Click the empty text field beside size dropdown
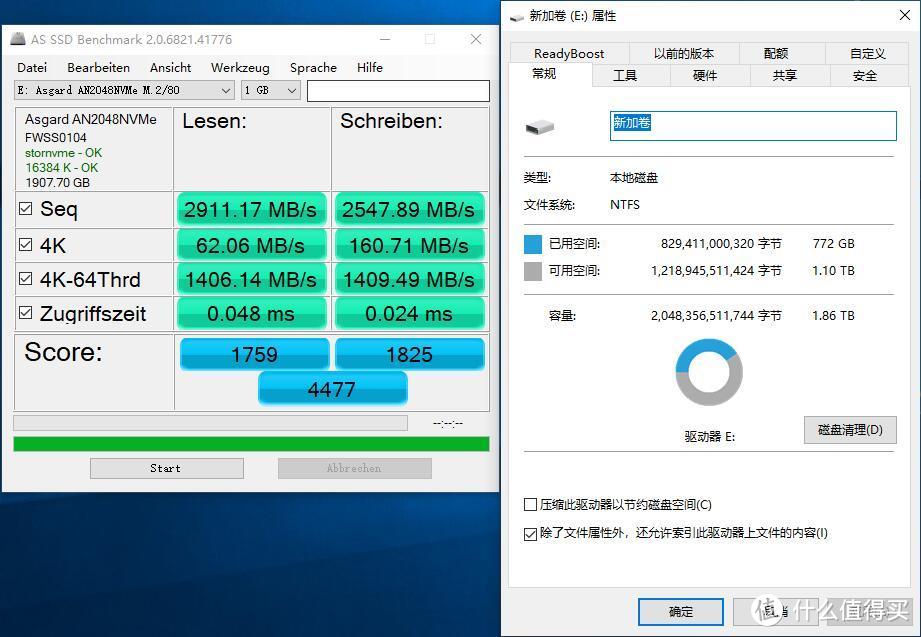 click(398, 91)
